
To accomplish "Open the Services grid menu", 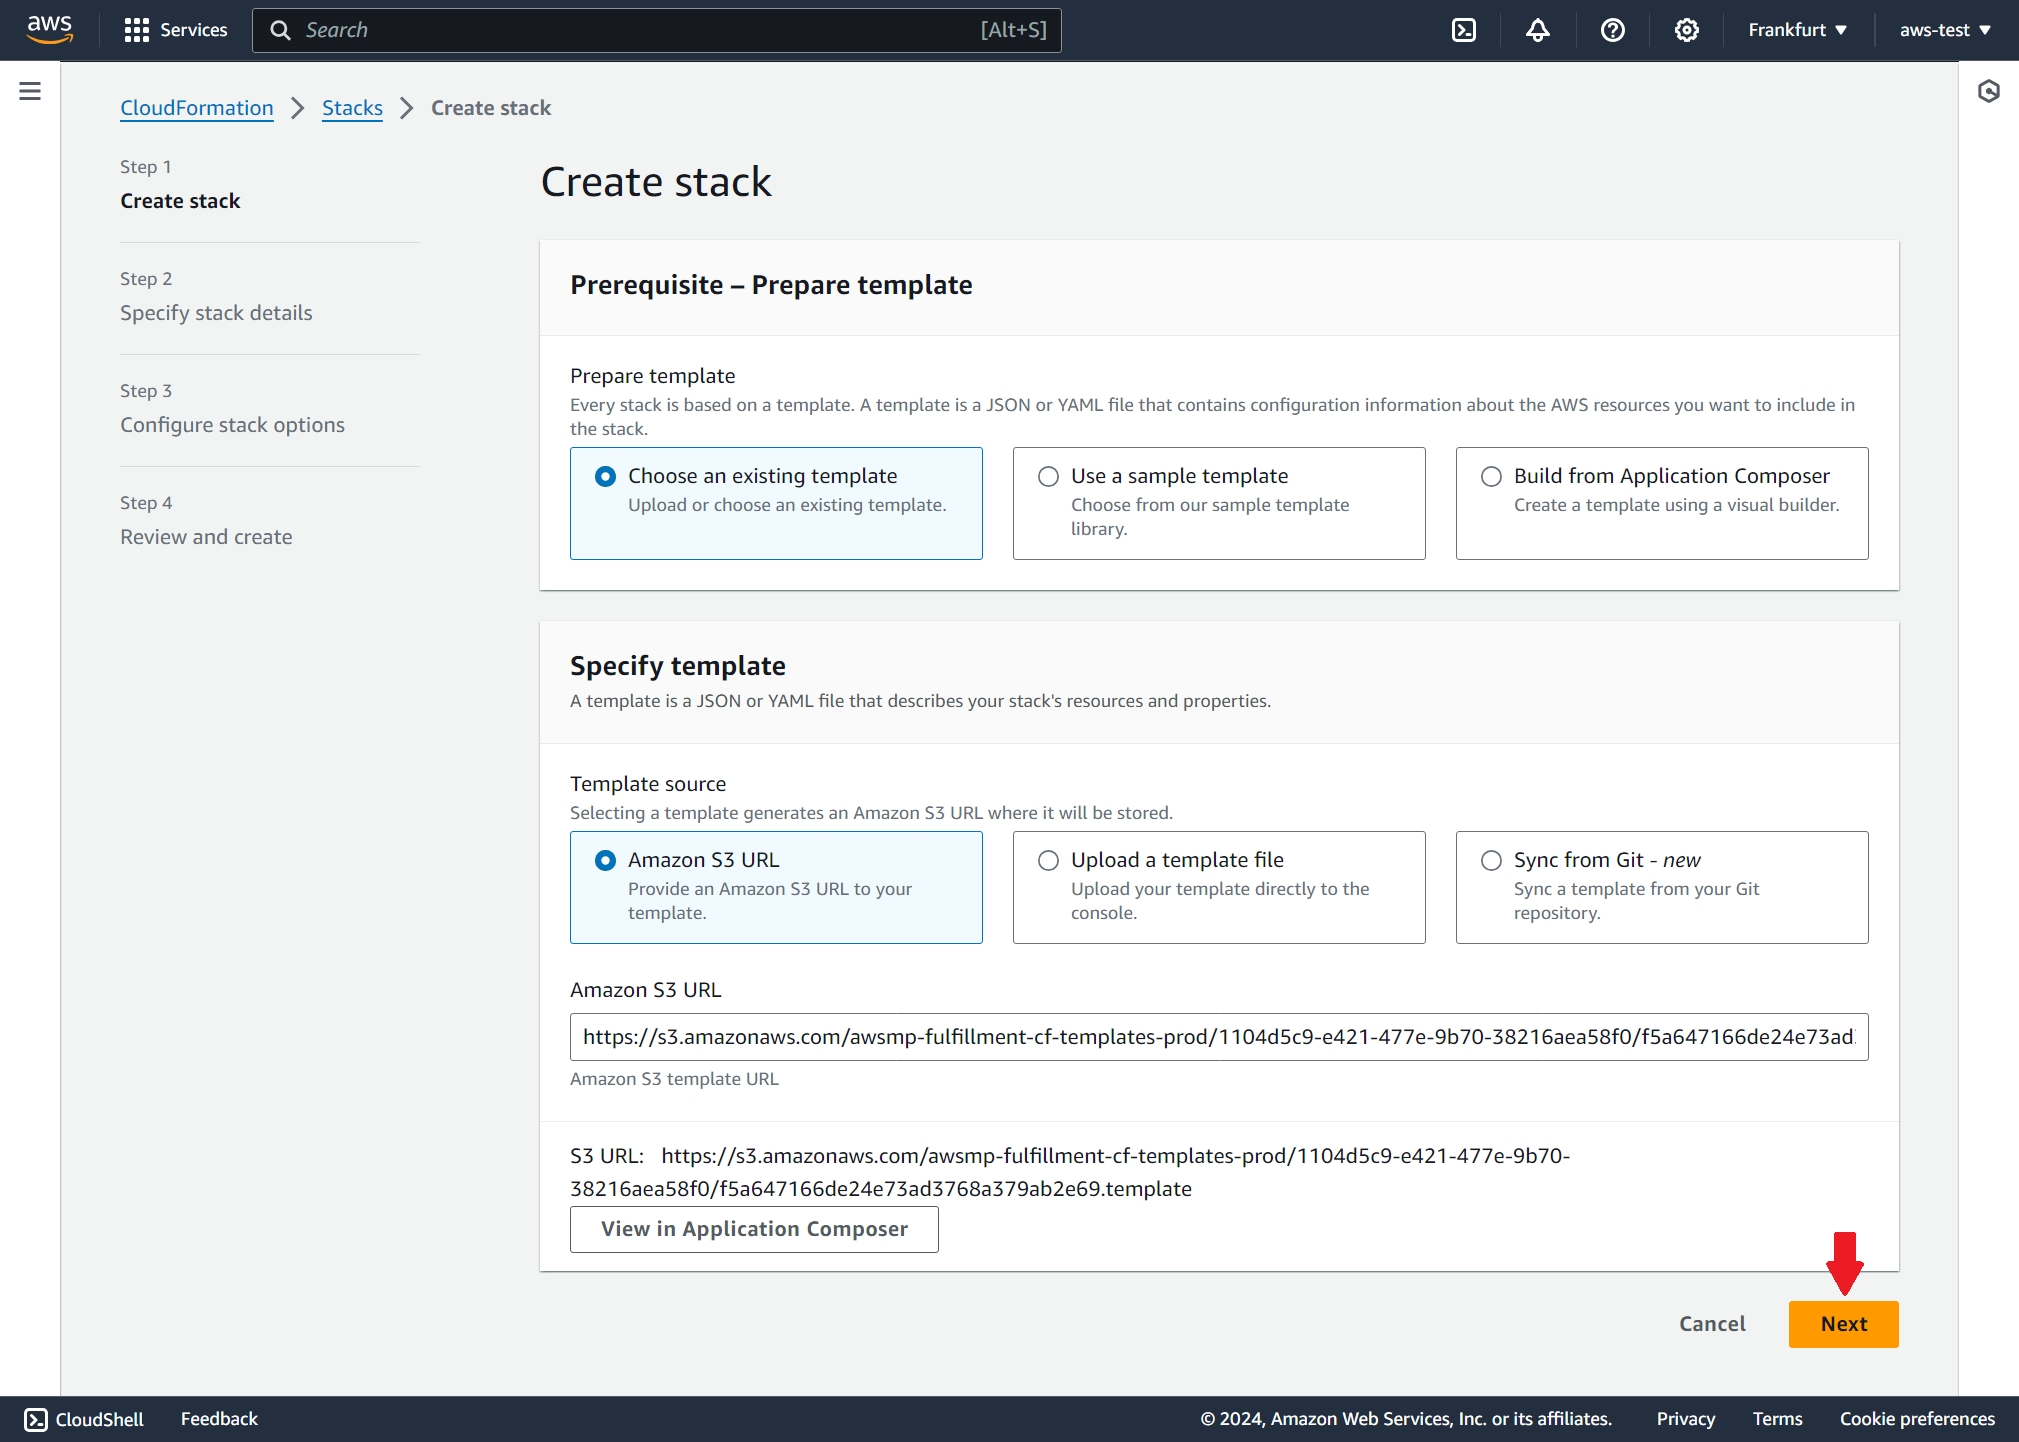I will pos(176,30).
